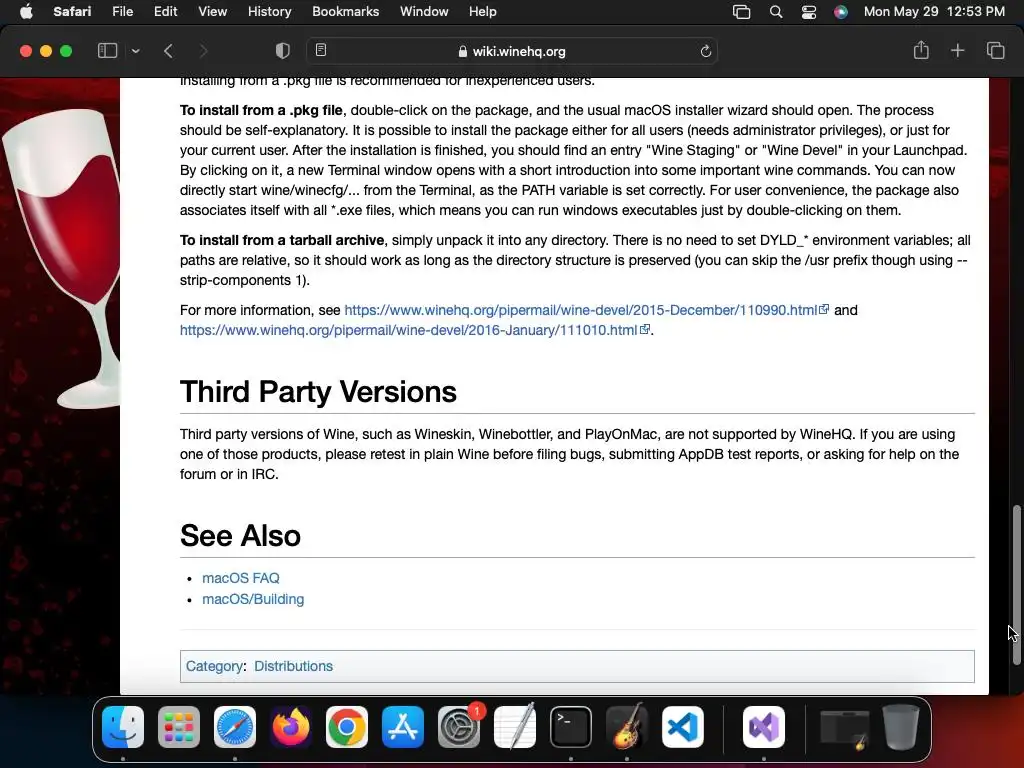Open the Category link

214,666
